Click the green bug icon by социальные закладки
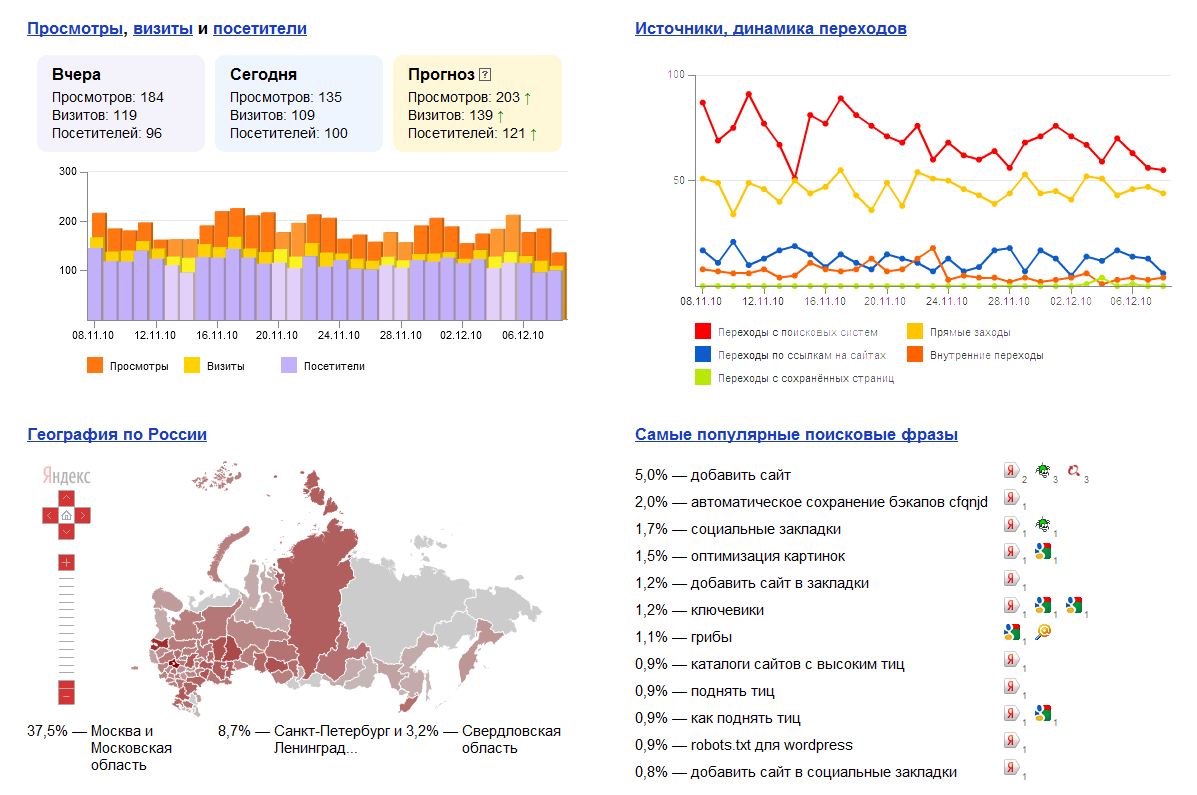The height and width of the screenshot is (795, 1197). click(x=1043, y=524)
